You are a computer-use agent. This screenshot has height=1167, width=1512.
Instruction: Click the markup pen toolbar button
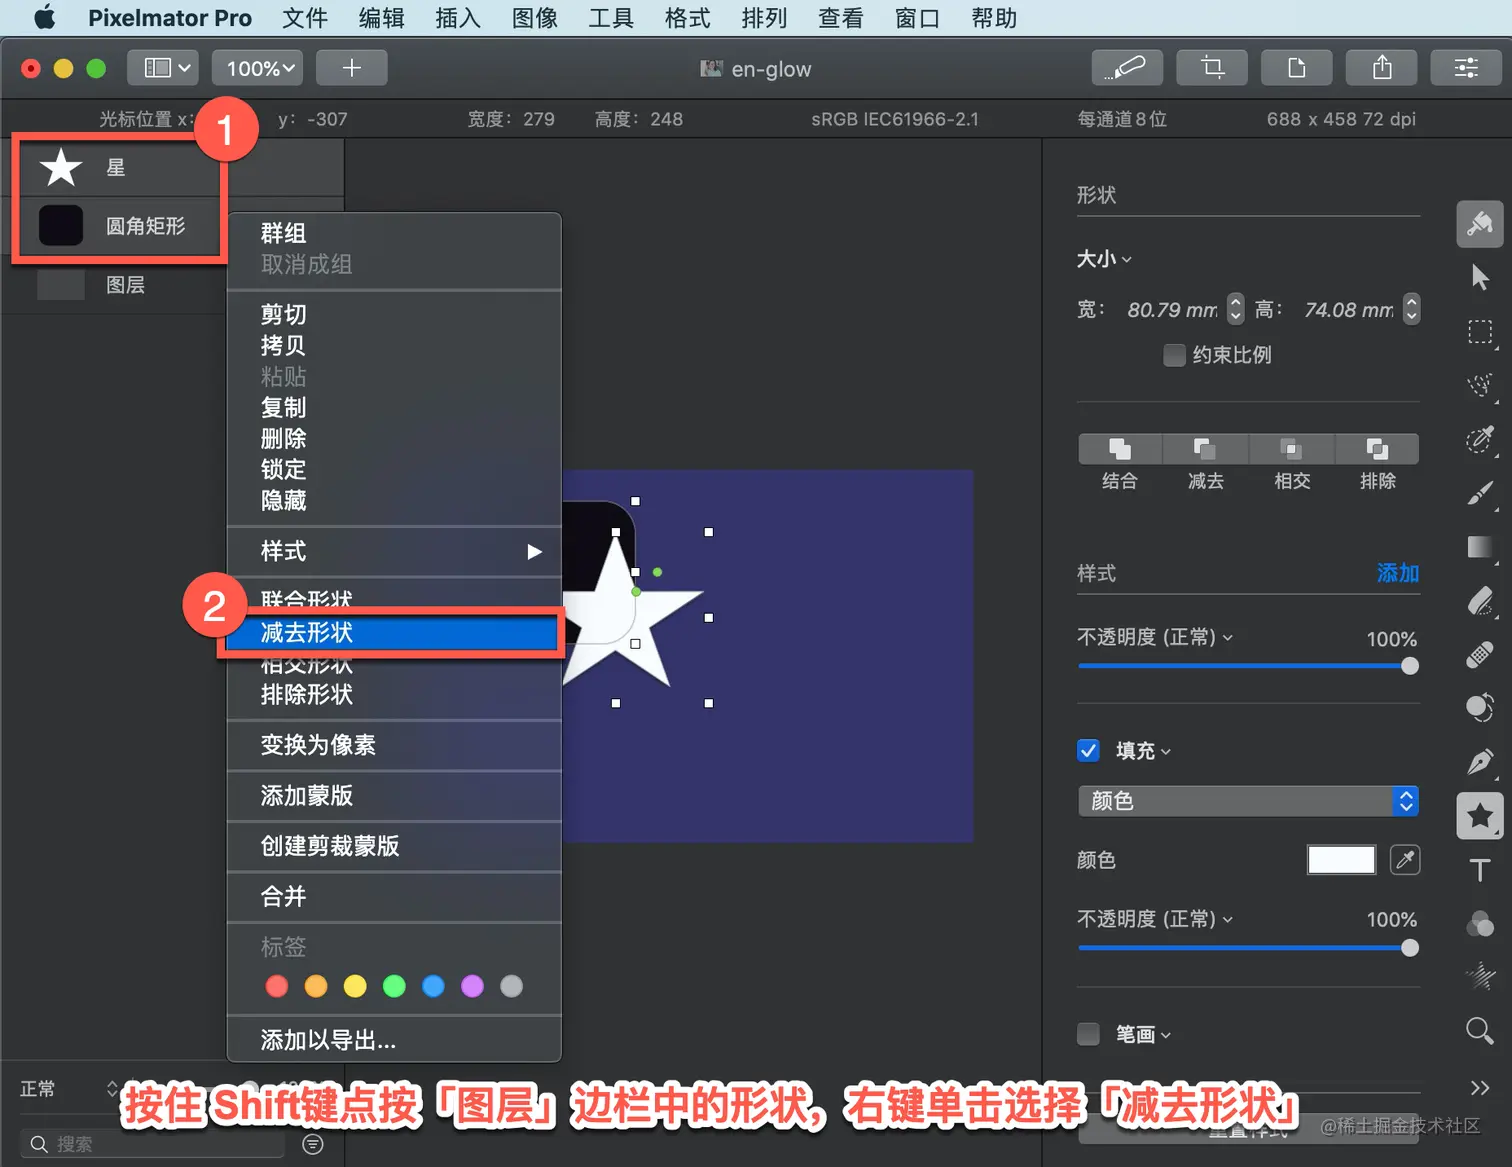pyautogui.click(x=1127, y=68)
